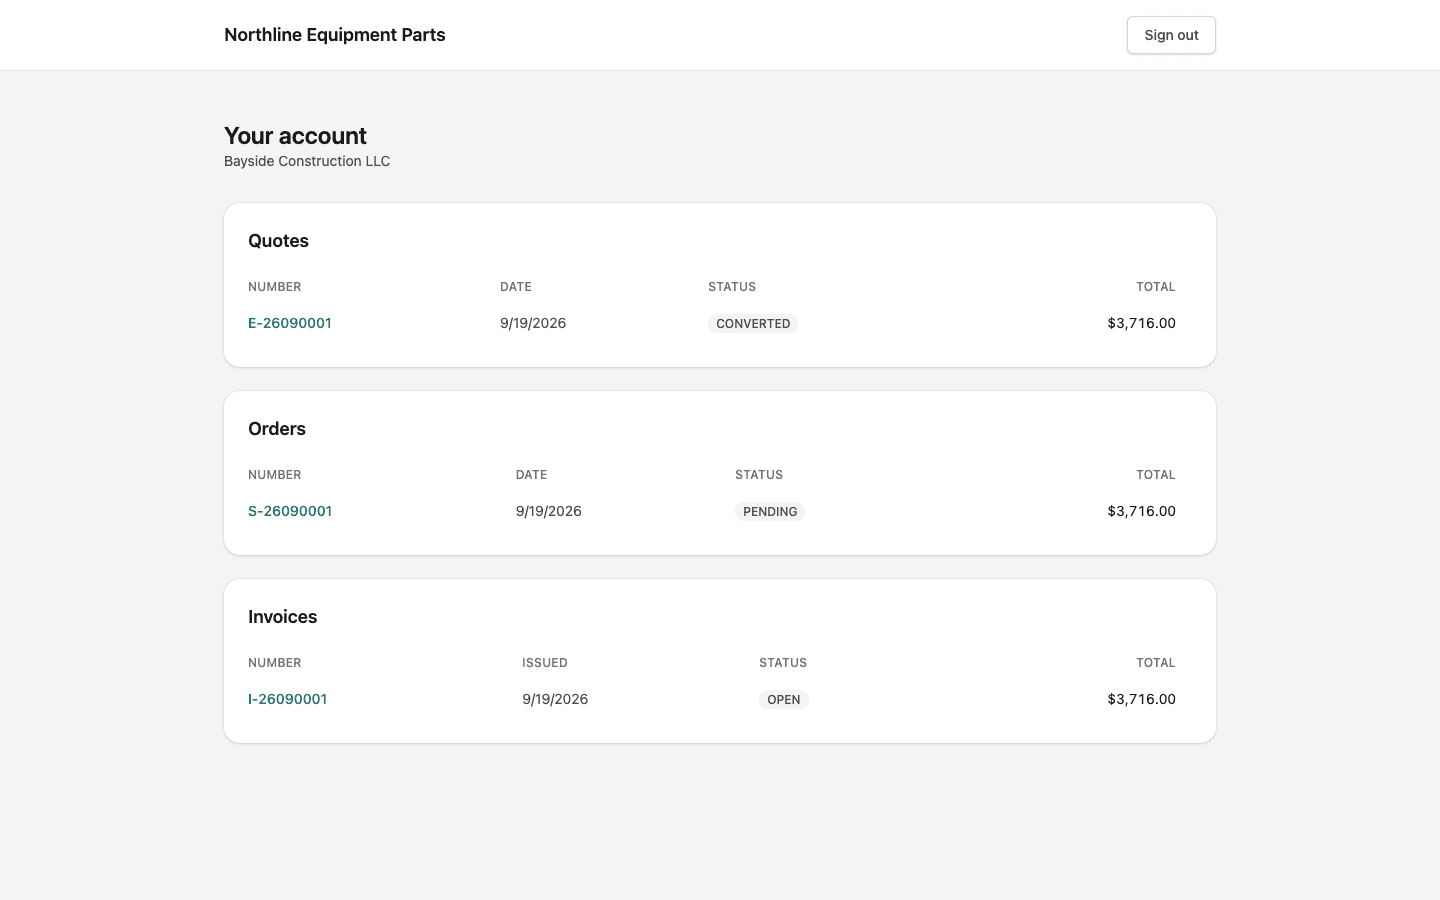Click the ISSUED column header in Invoices
The image size is (1440, 900).
545,663
